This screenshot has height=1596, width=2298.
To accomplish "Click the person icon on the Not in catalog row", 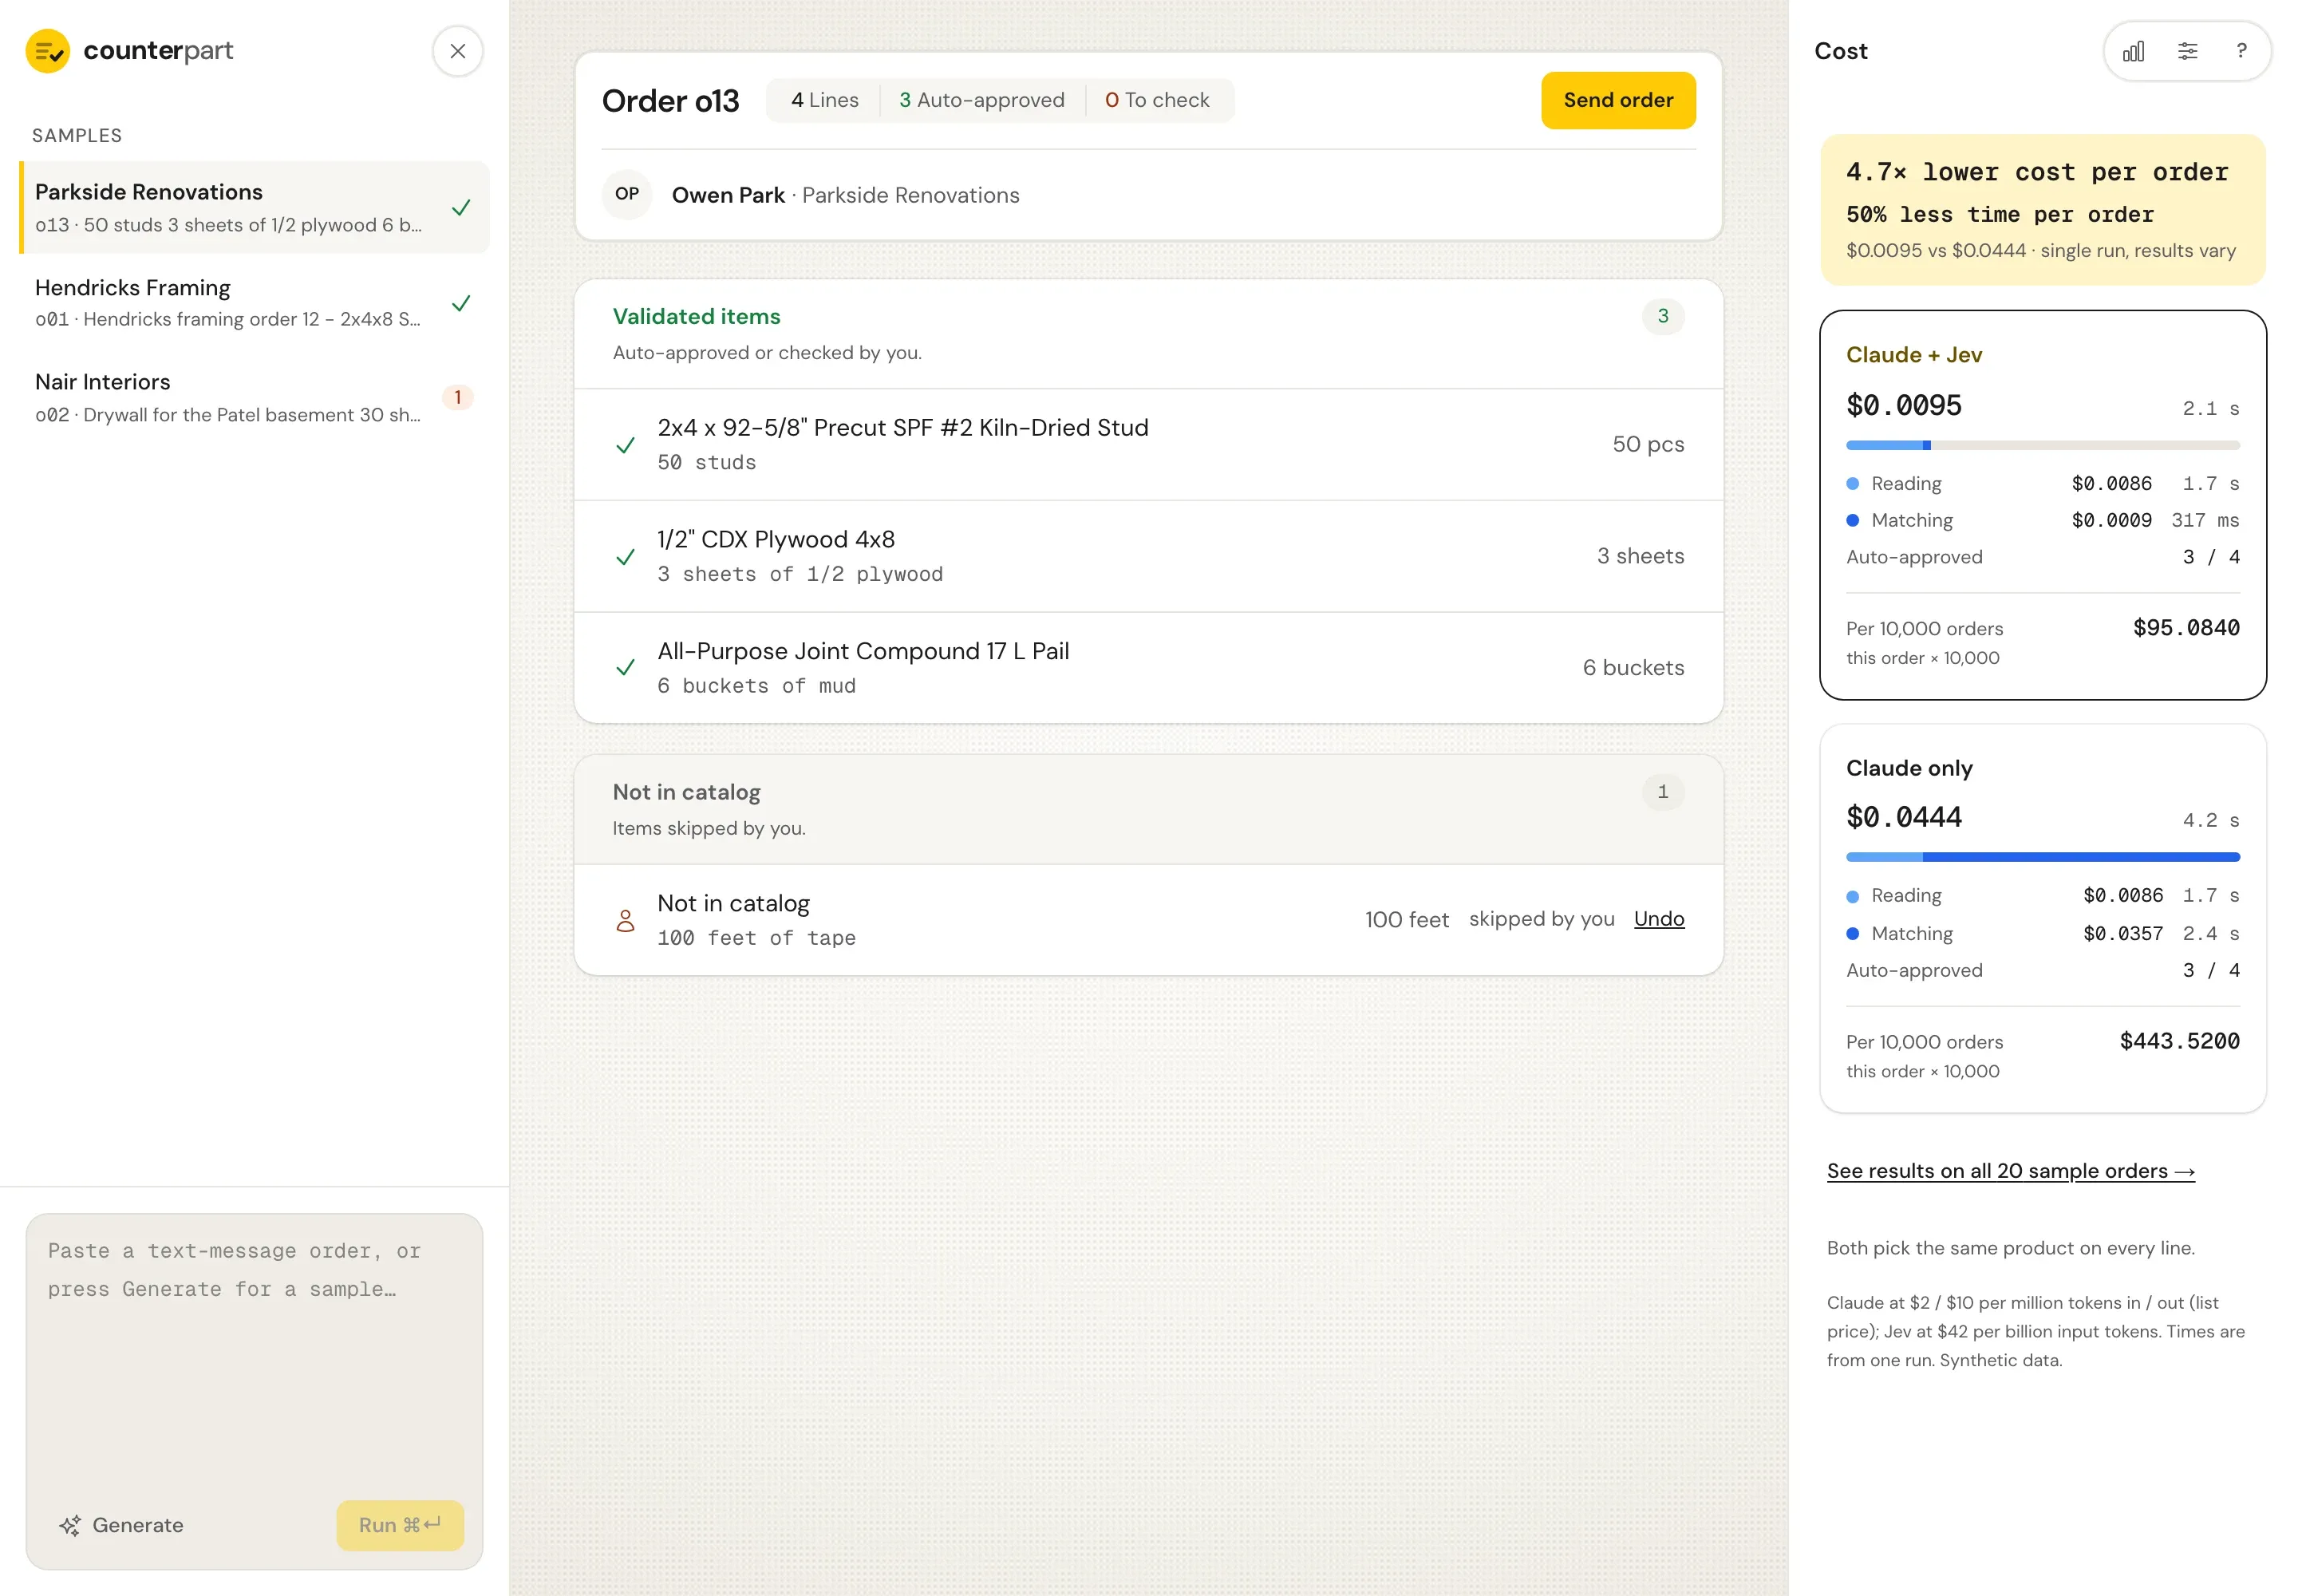I will [x=625, y=920].
